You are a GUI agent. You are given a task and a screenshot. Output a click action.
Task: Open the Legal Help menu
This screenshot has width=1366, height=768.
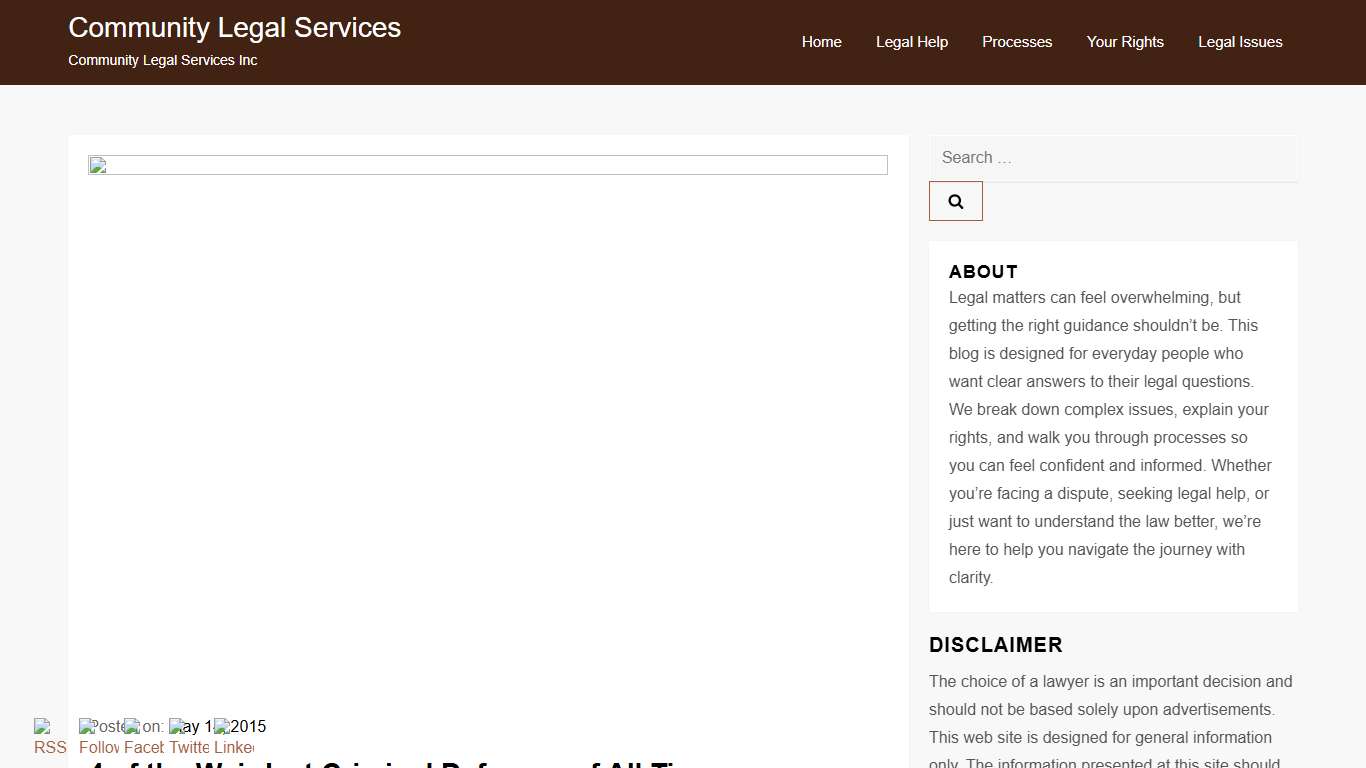tap(911, 42)
